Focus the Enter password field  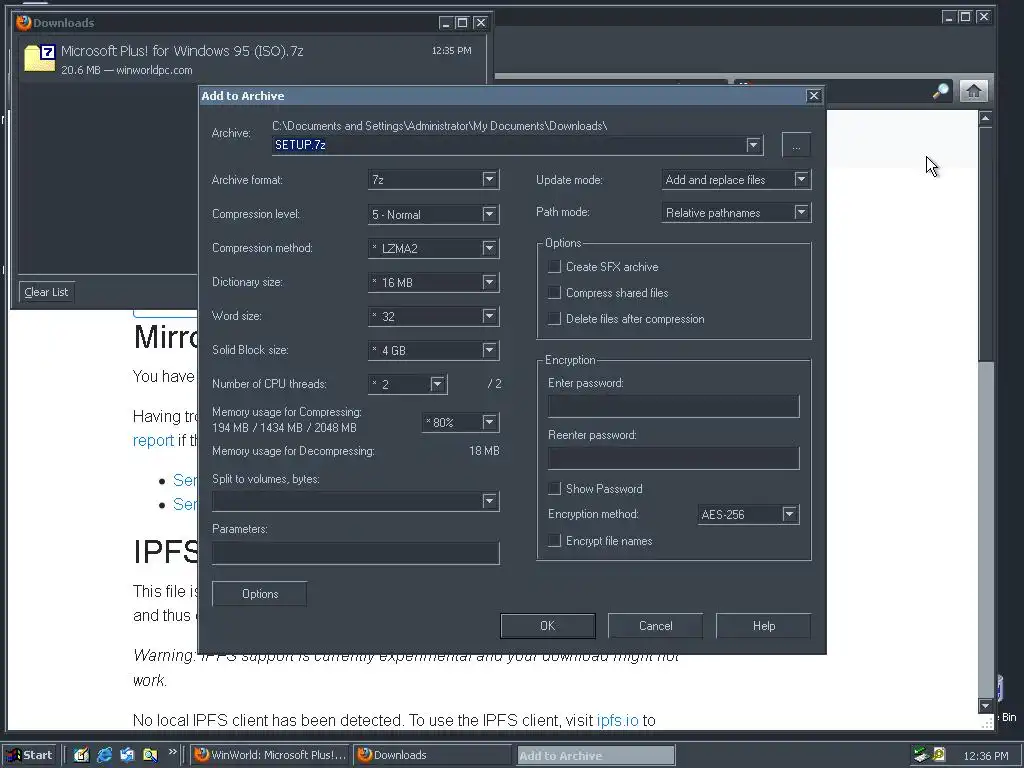click(x=673, y=406)
